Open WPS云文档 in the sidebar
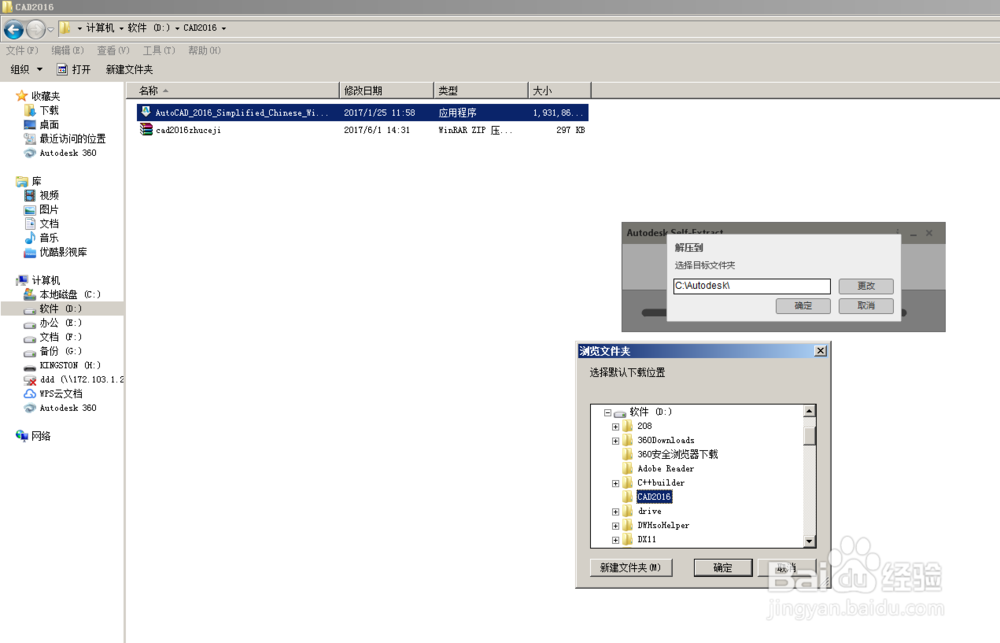This screenshot has width=1000, height=643. coord(61,394)
